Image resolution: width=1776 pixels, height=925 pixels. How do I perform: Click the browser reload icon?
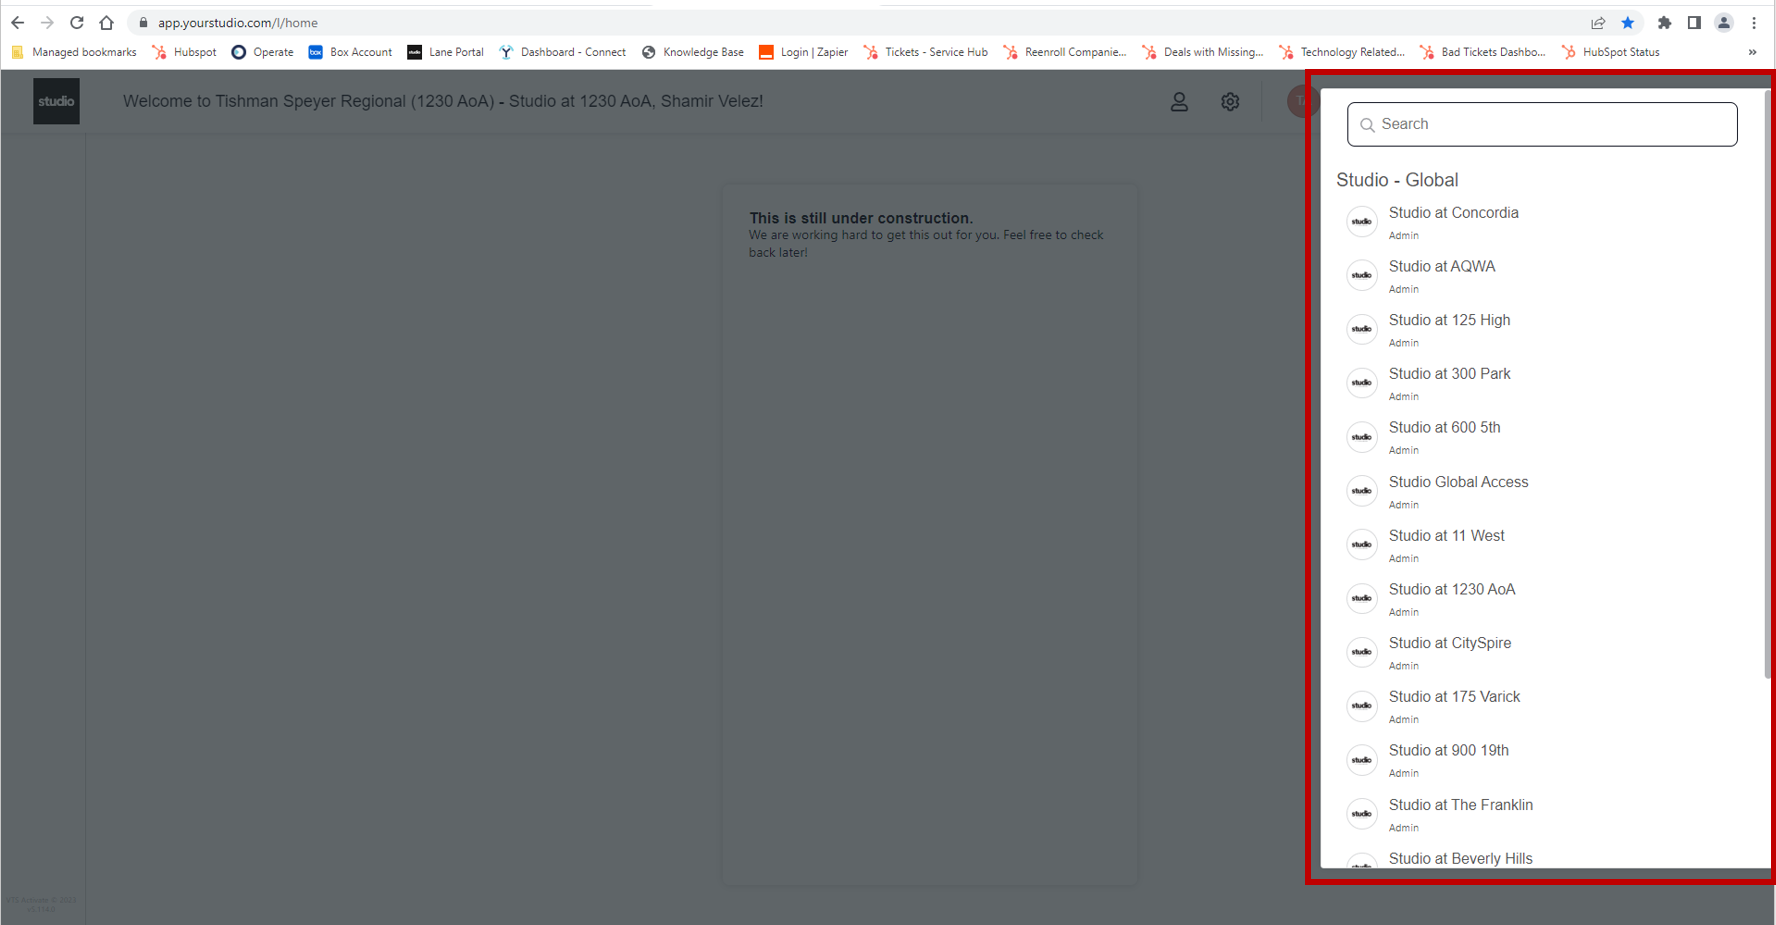coord(77,22)
